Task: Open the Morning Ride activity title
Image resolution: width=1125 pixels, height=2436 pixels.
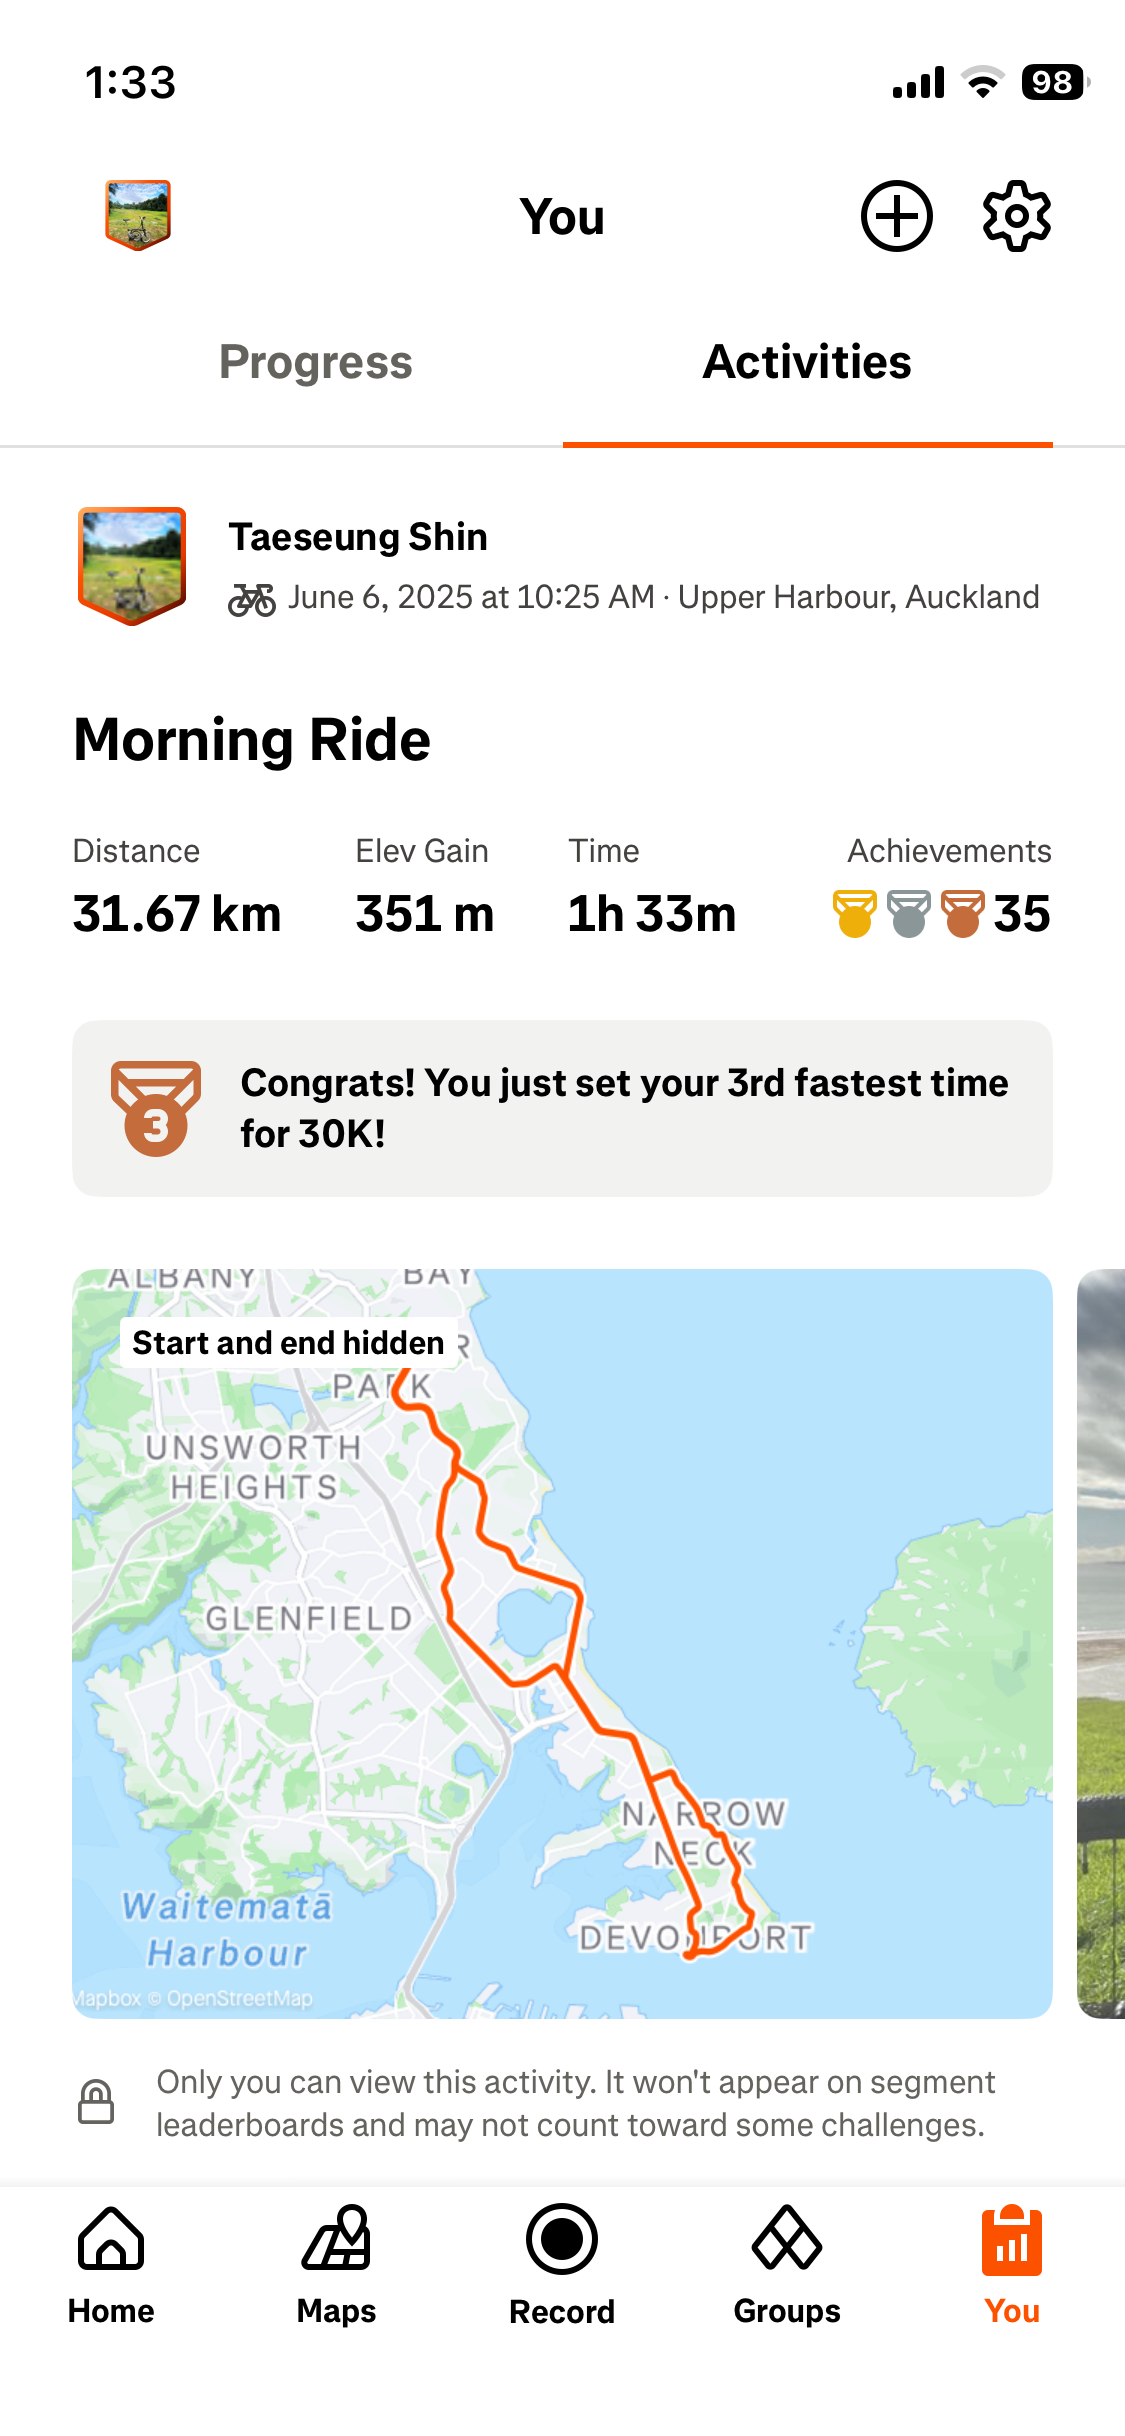Action: 252,740
